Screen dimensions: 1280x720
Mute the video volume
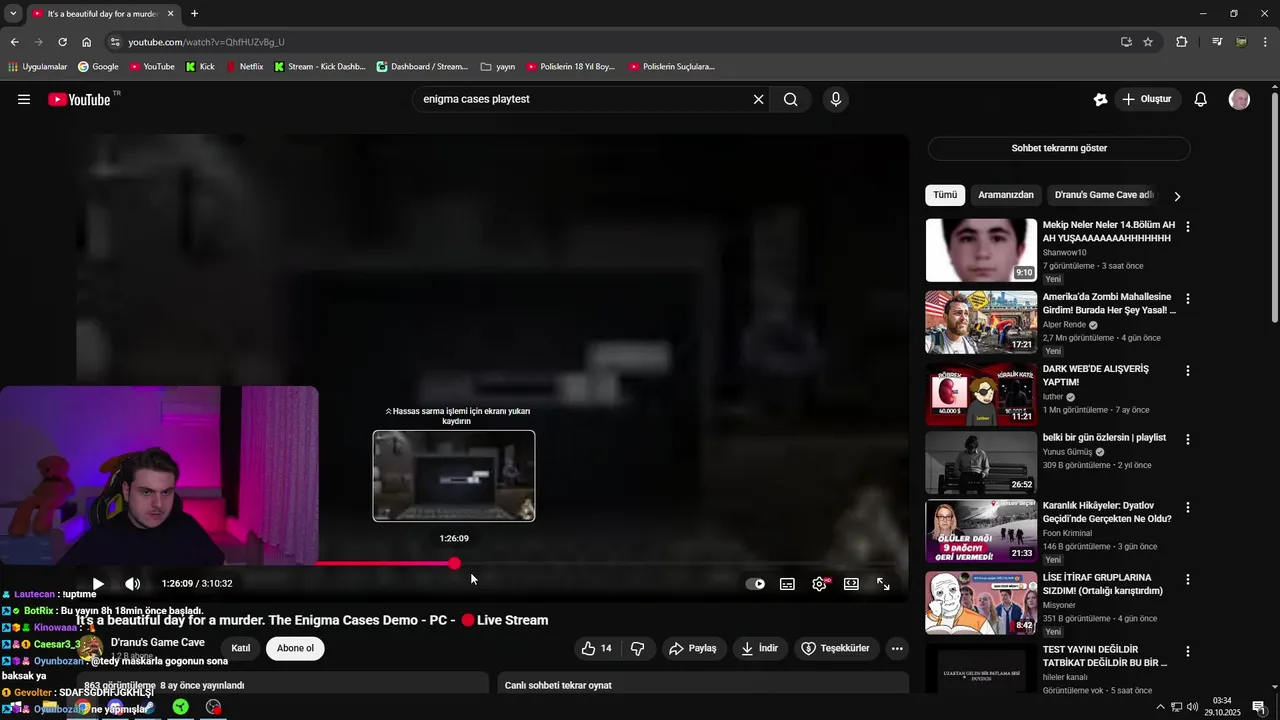(x=132, y=584)
